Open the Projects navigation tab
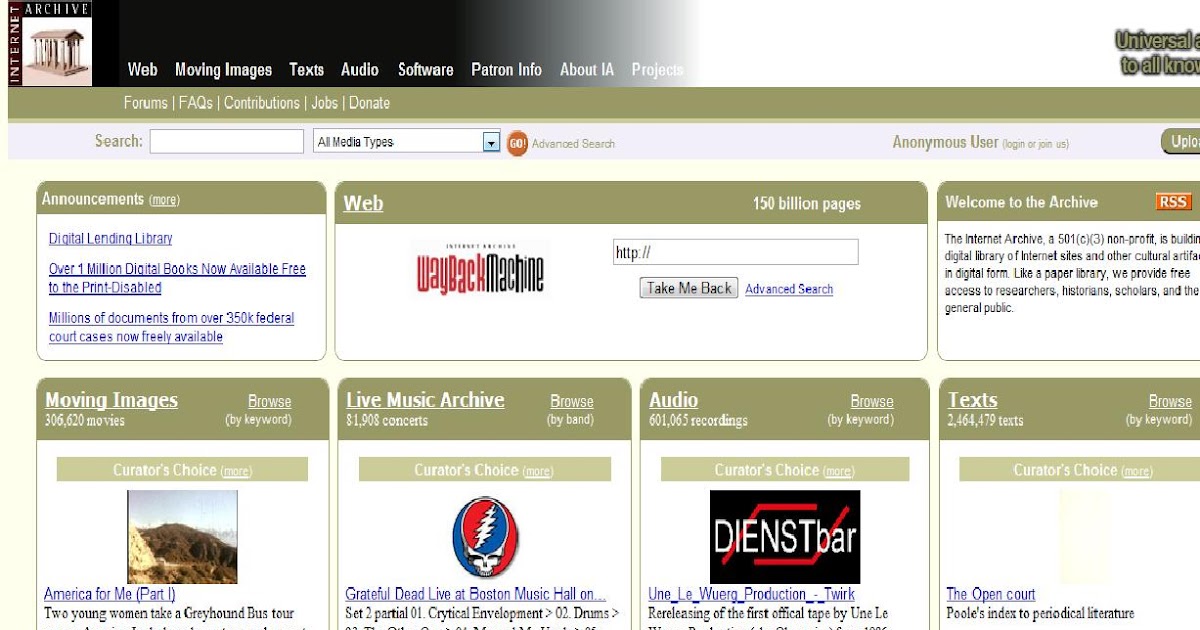1200x630 pixels. pos(658,70)
